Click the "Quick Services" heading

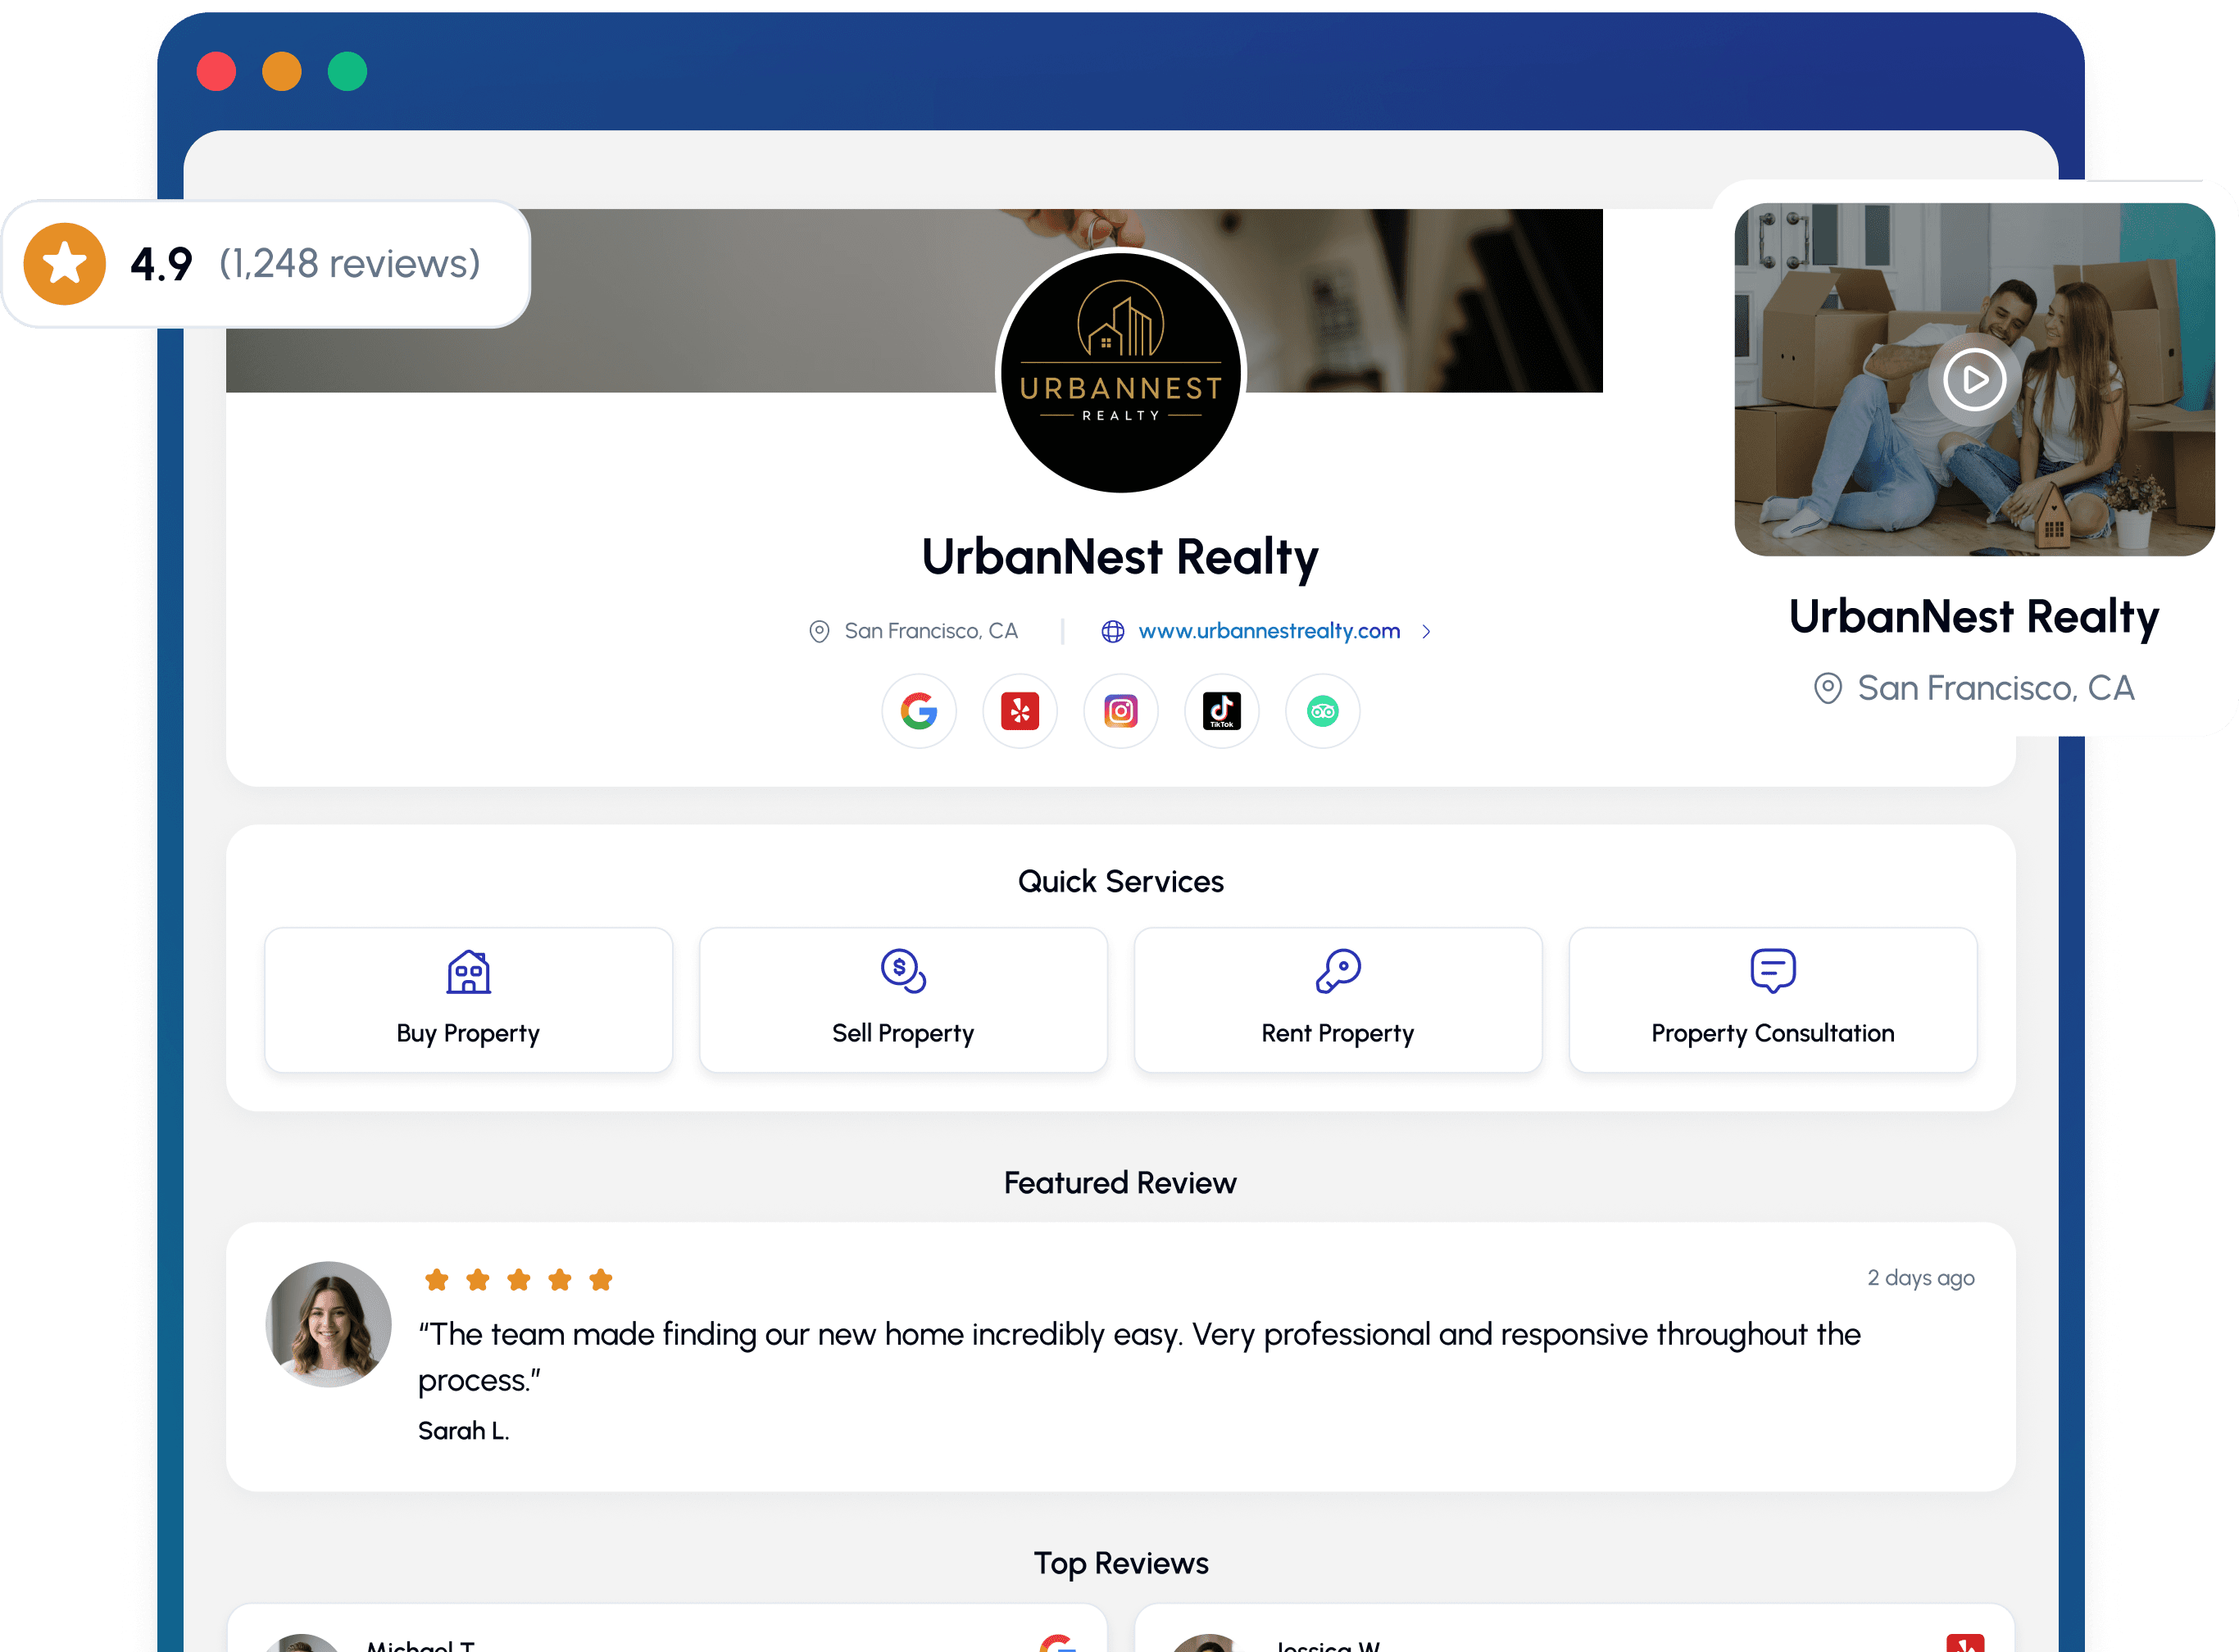(x=1120, y=882)
